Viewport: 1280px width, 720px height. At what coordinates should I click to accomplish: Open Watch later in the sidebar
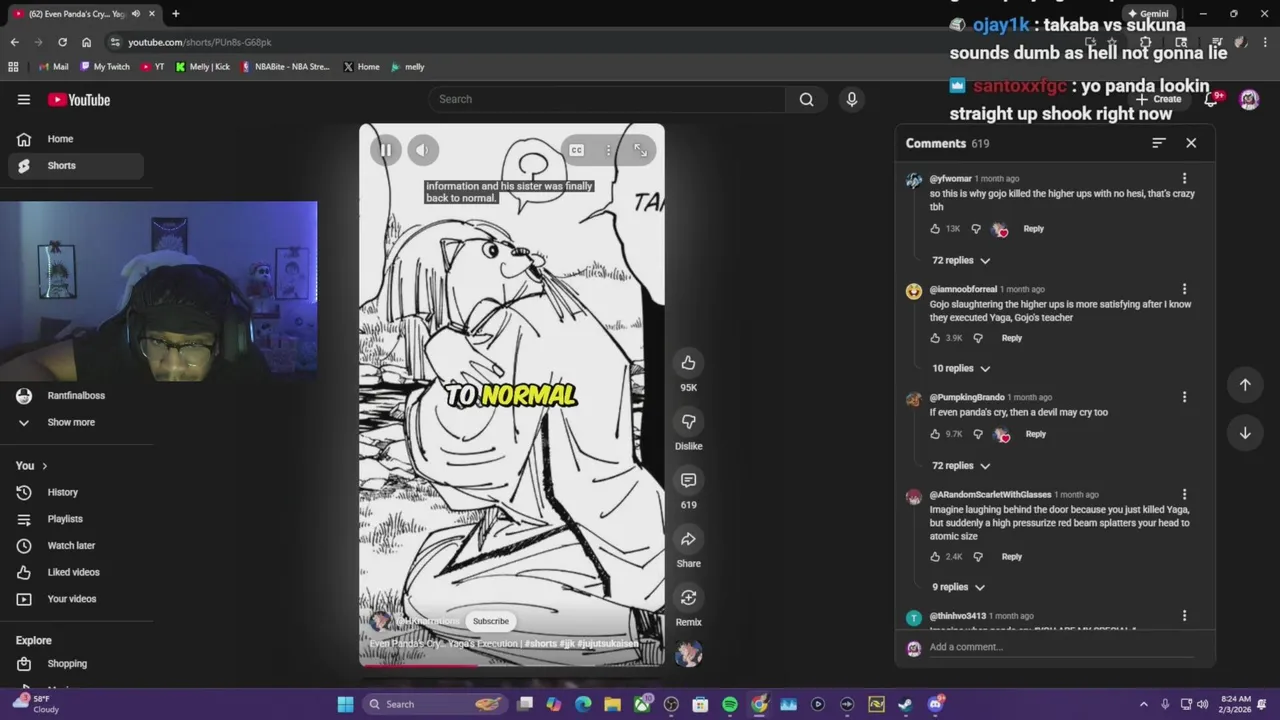tap(76, 546)
